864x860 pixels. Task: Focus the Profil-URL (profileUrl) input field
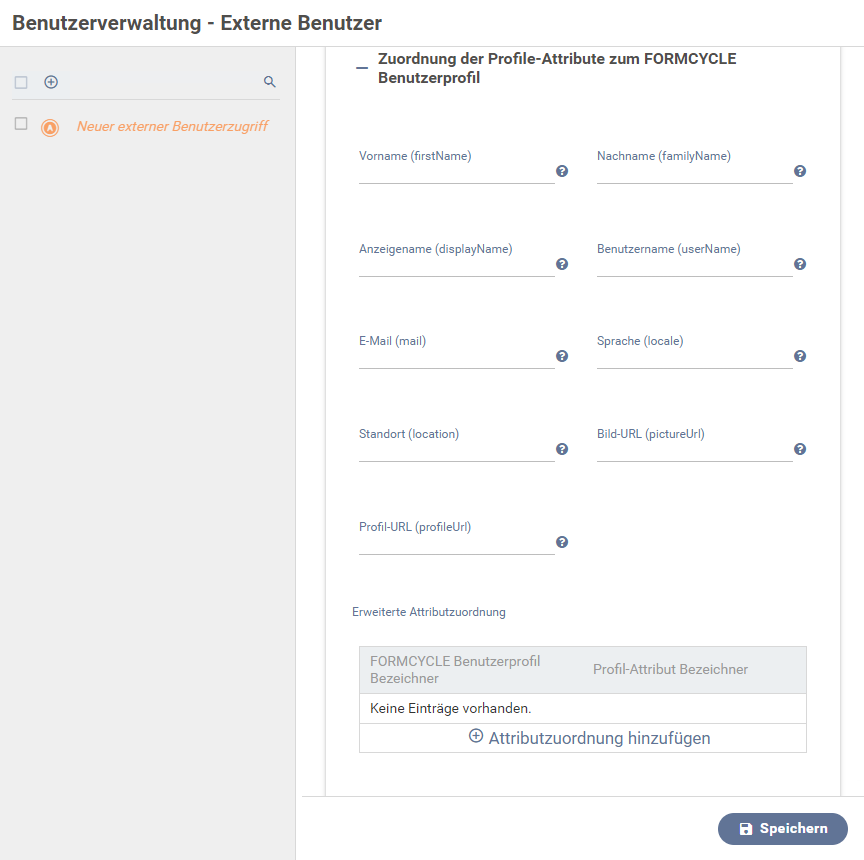pos(456,544)
